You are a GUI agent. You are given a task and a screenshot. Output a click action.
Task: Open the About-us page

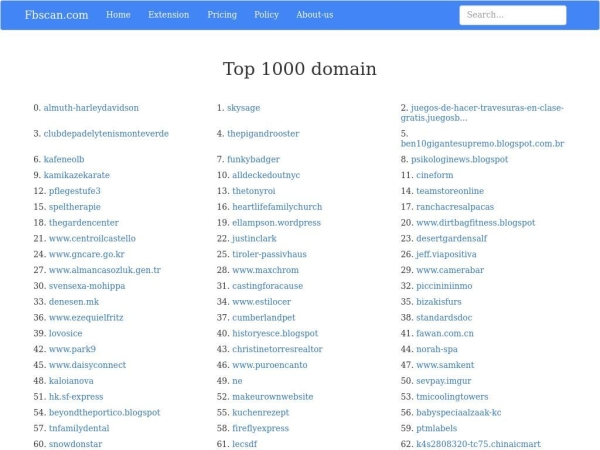click(x=315, y=15)
